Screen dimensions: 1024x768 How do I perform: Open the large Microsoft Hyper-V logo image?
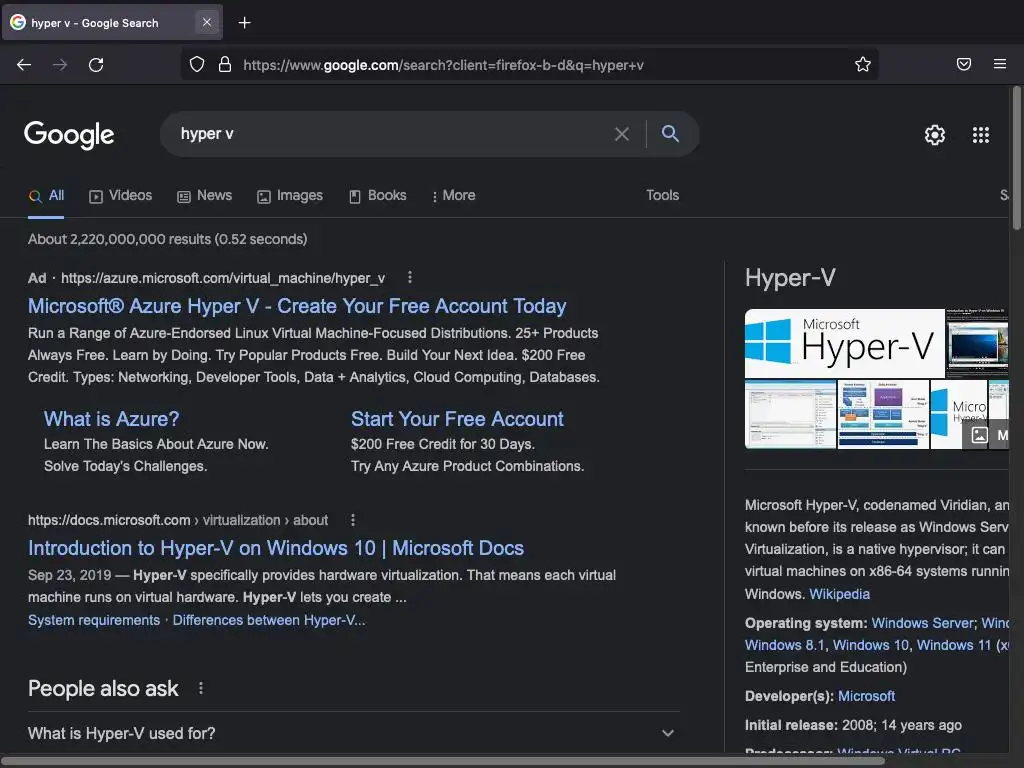click(x=844, y=343)
